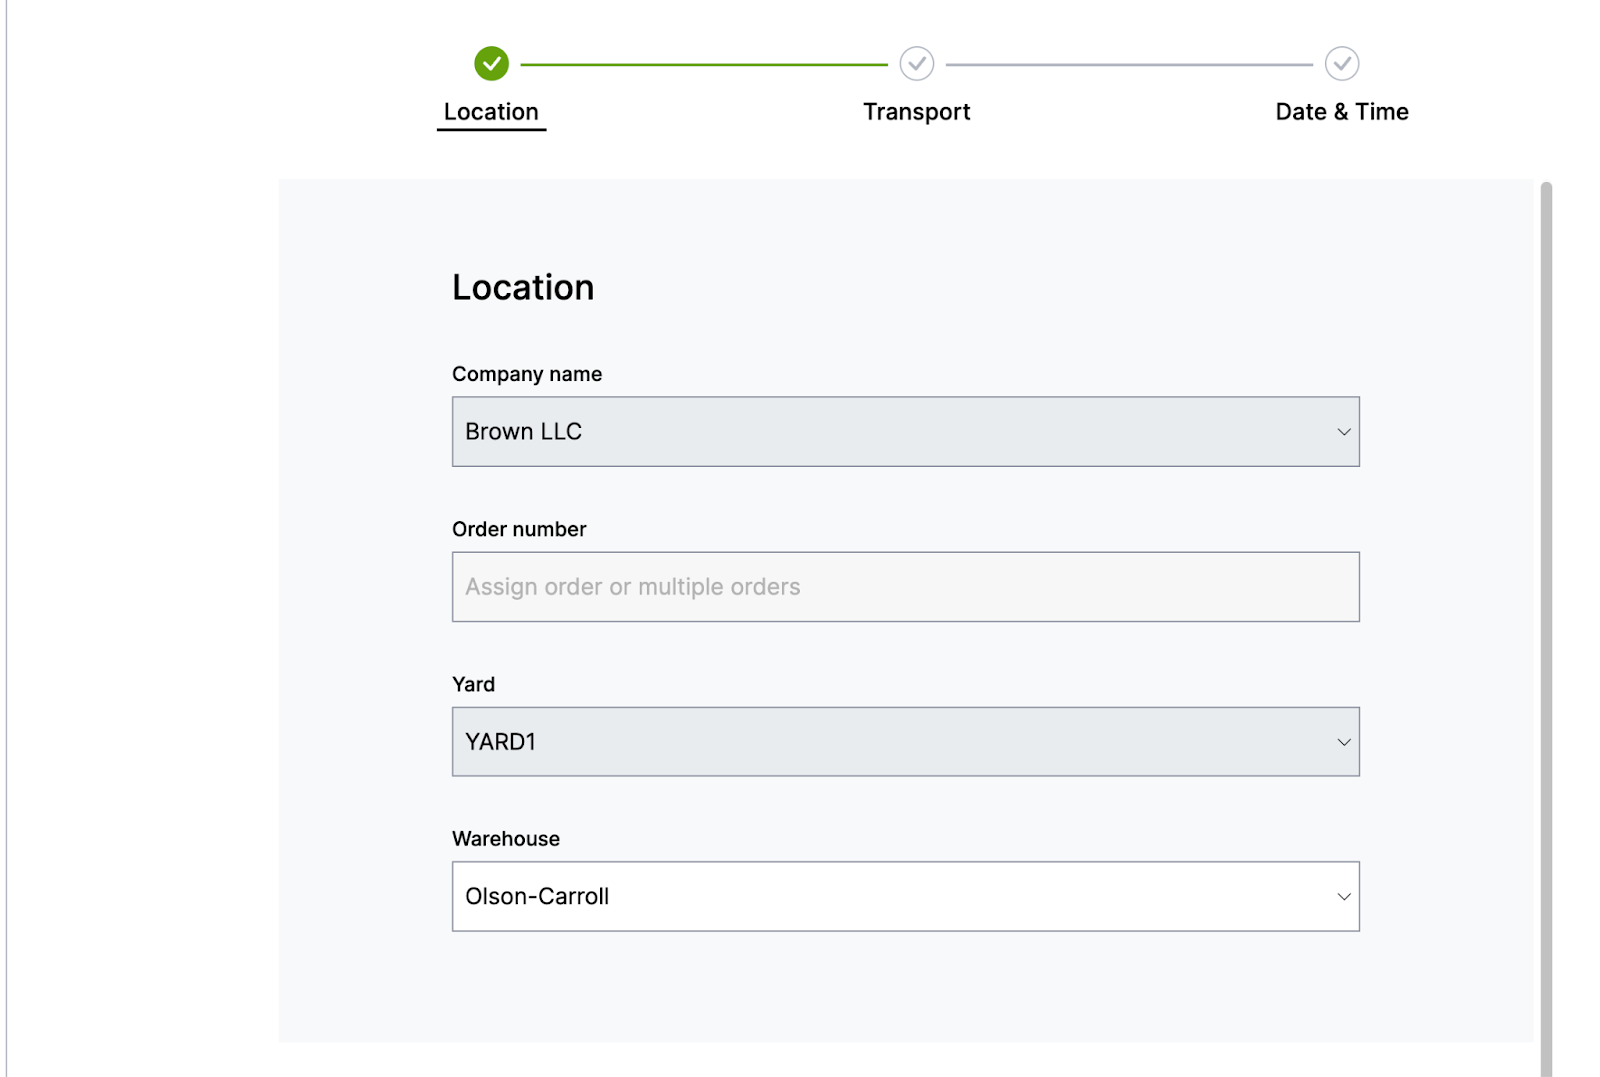Click the Order number field label
Viewport: 1600px width, 1077px height.
[519, 529]
